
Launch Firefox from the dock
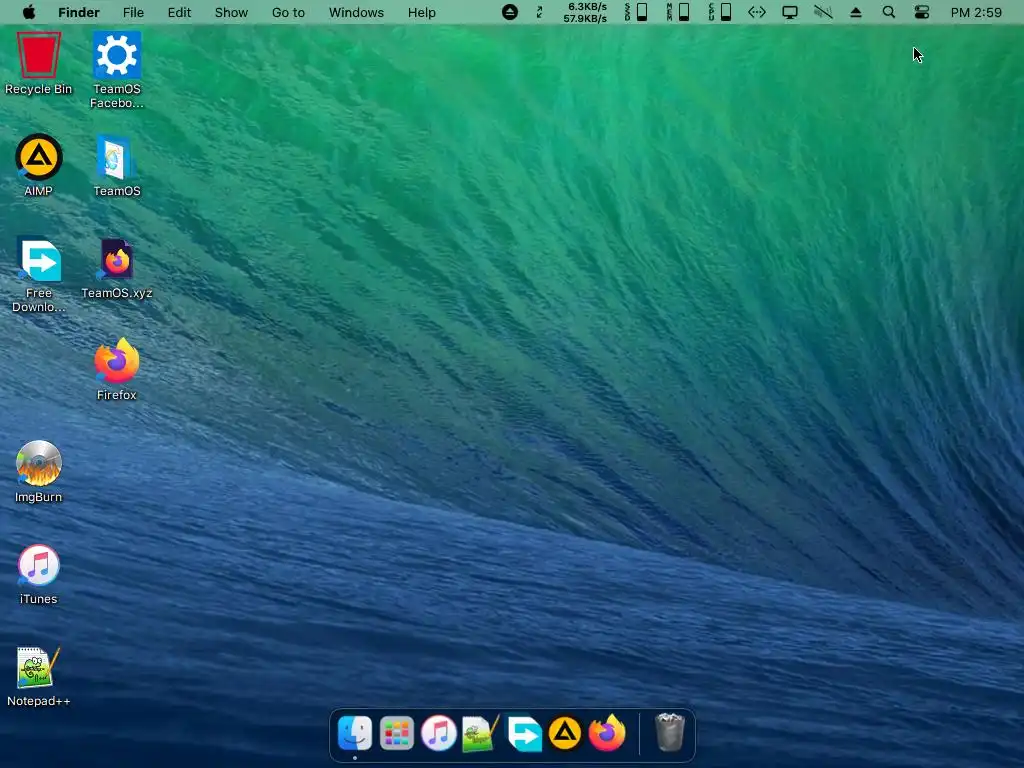coord(607,733)
